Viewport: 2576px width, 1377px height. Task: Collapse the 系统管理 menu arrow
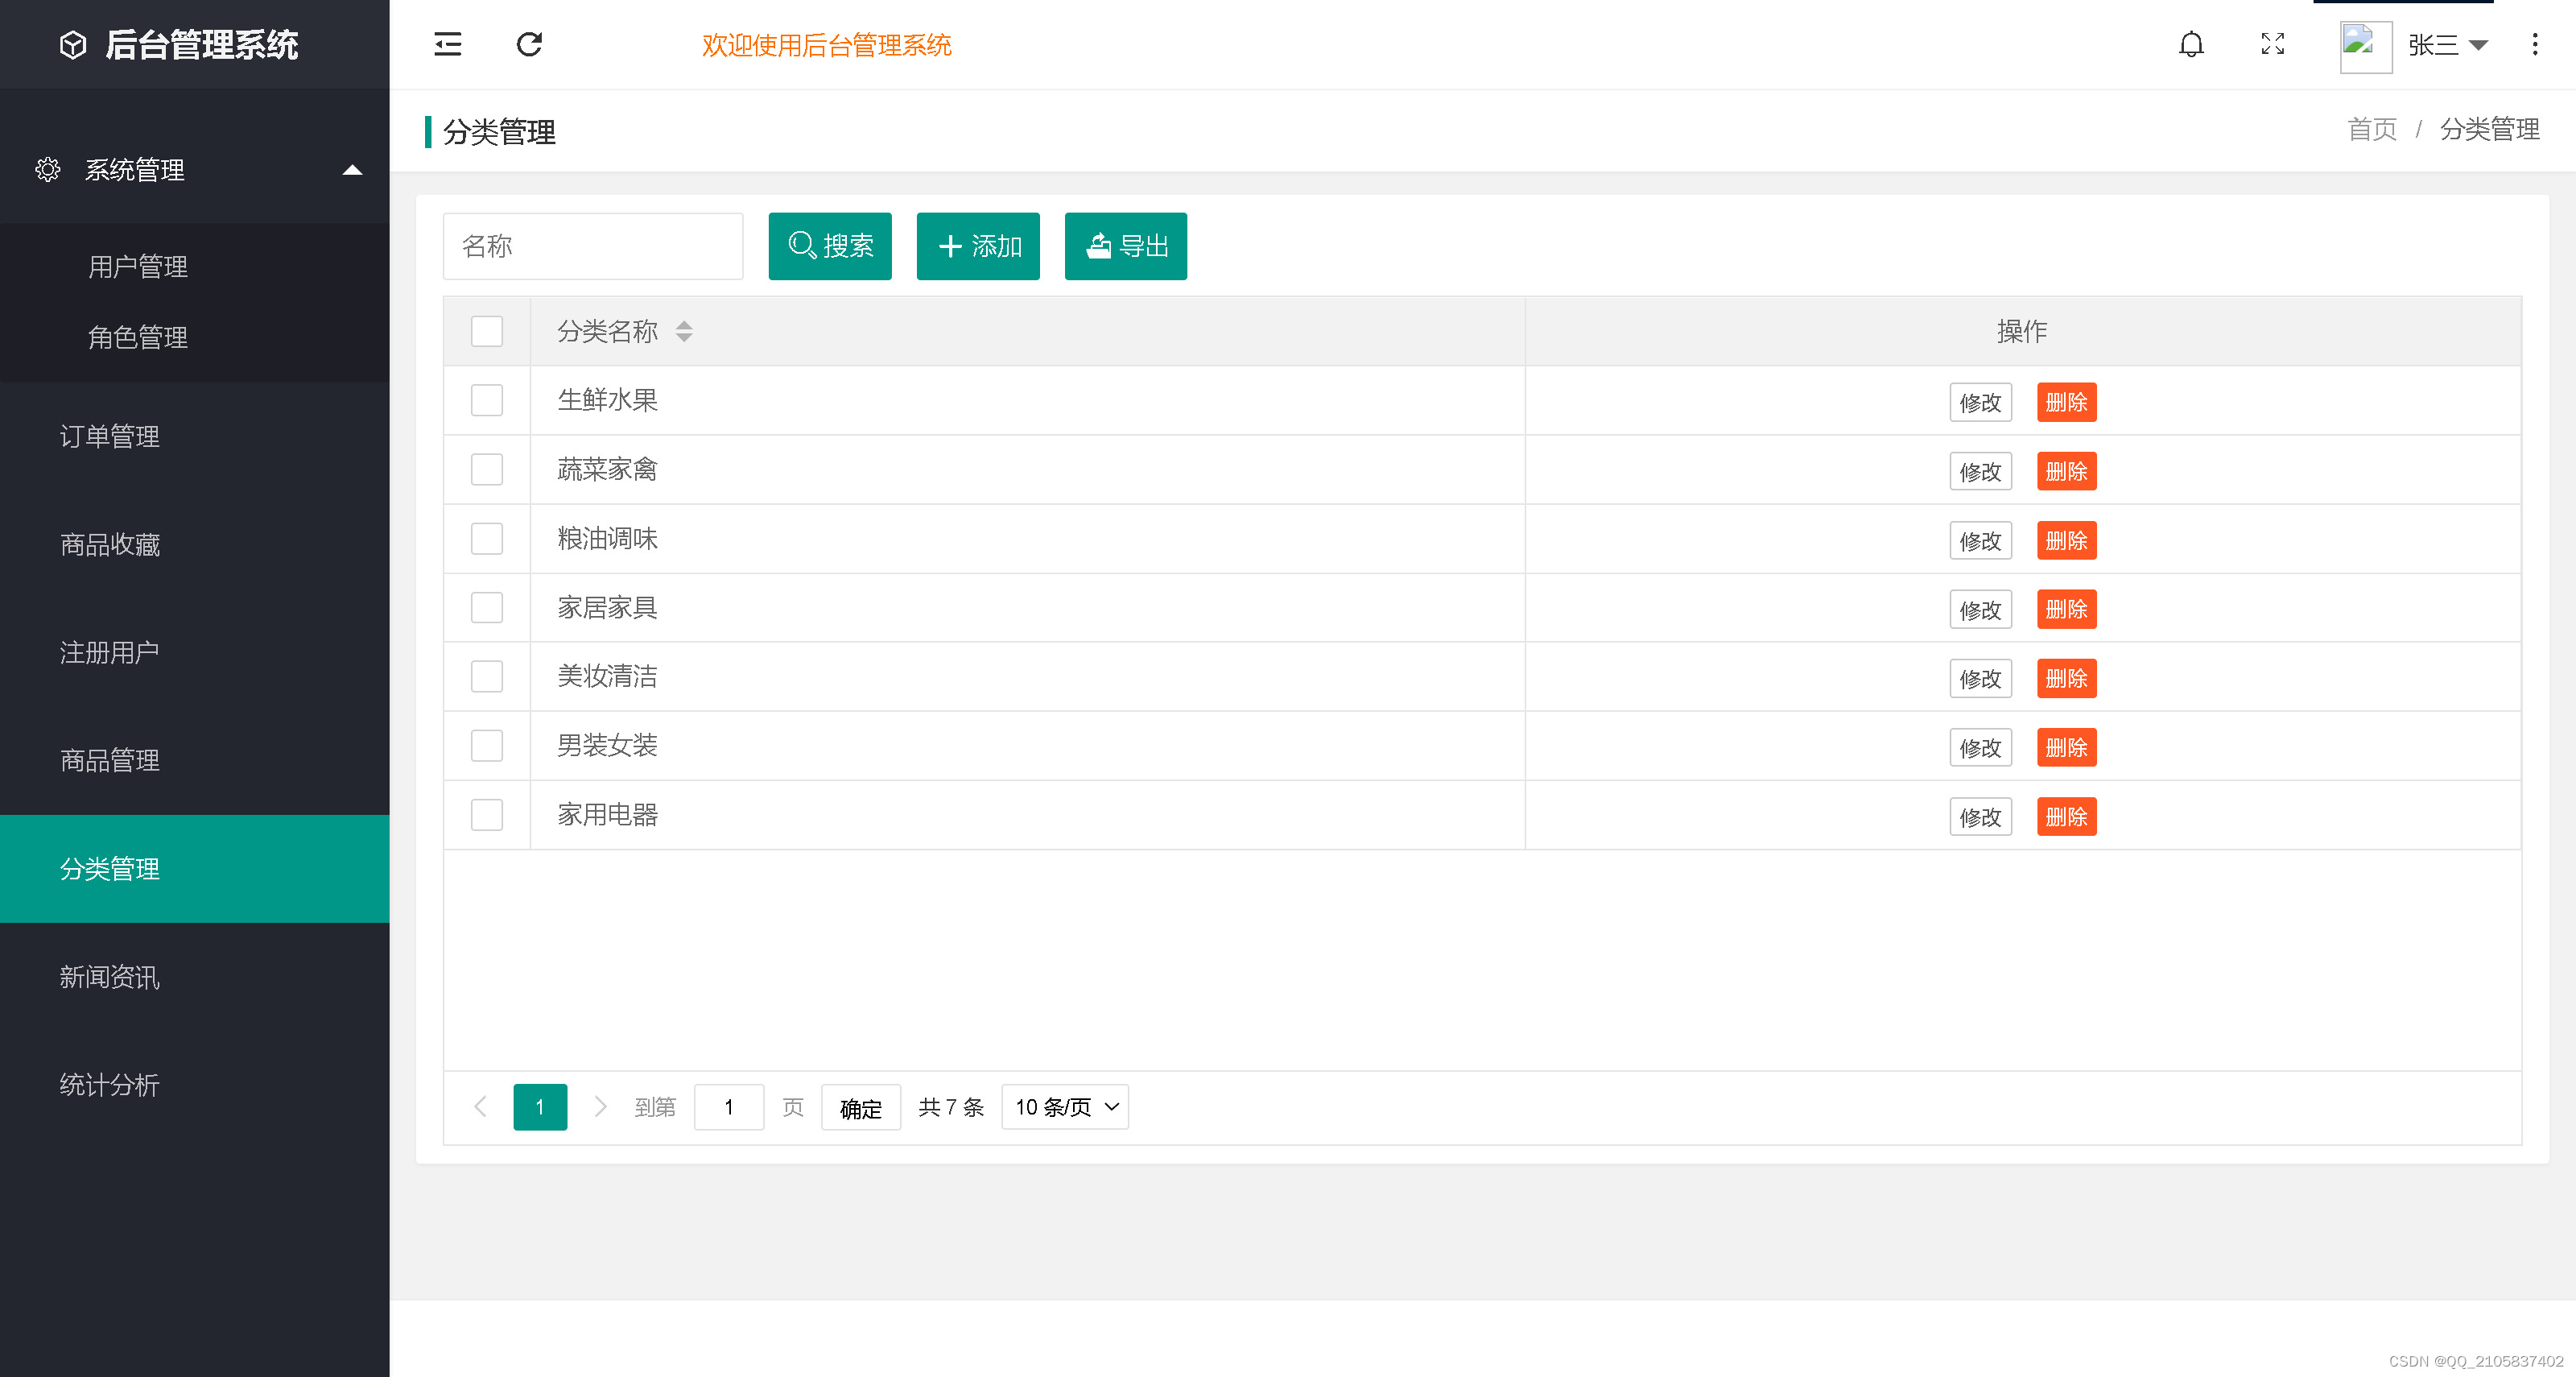(x=352, y=170)
